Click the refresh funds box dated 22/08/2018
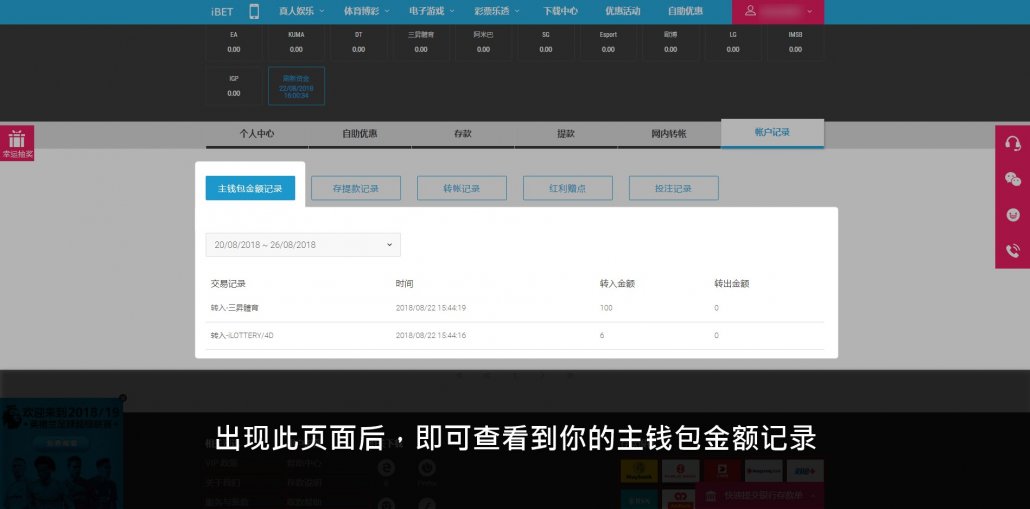 (296, 86)
